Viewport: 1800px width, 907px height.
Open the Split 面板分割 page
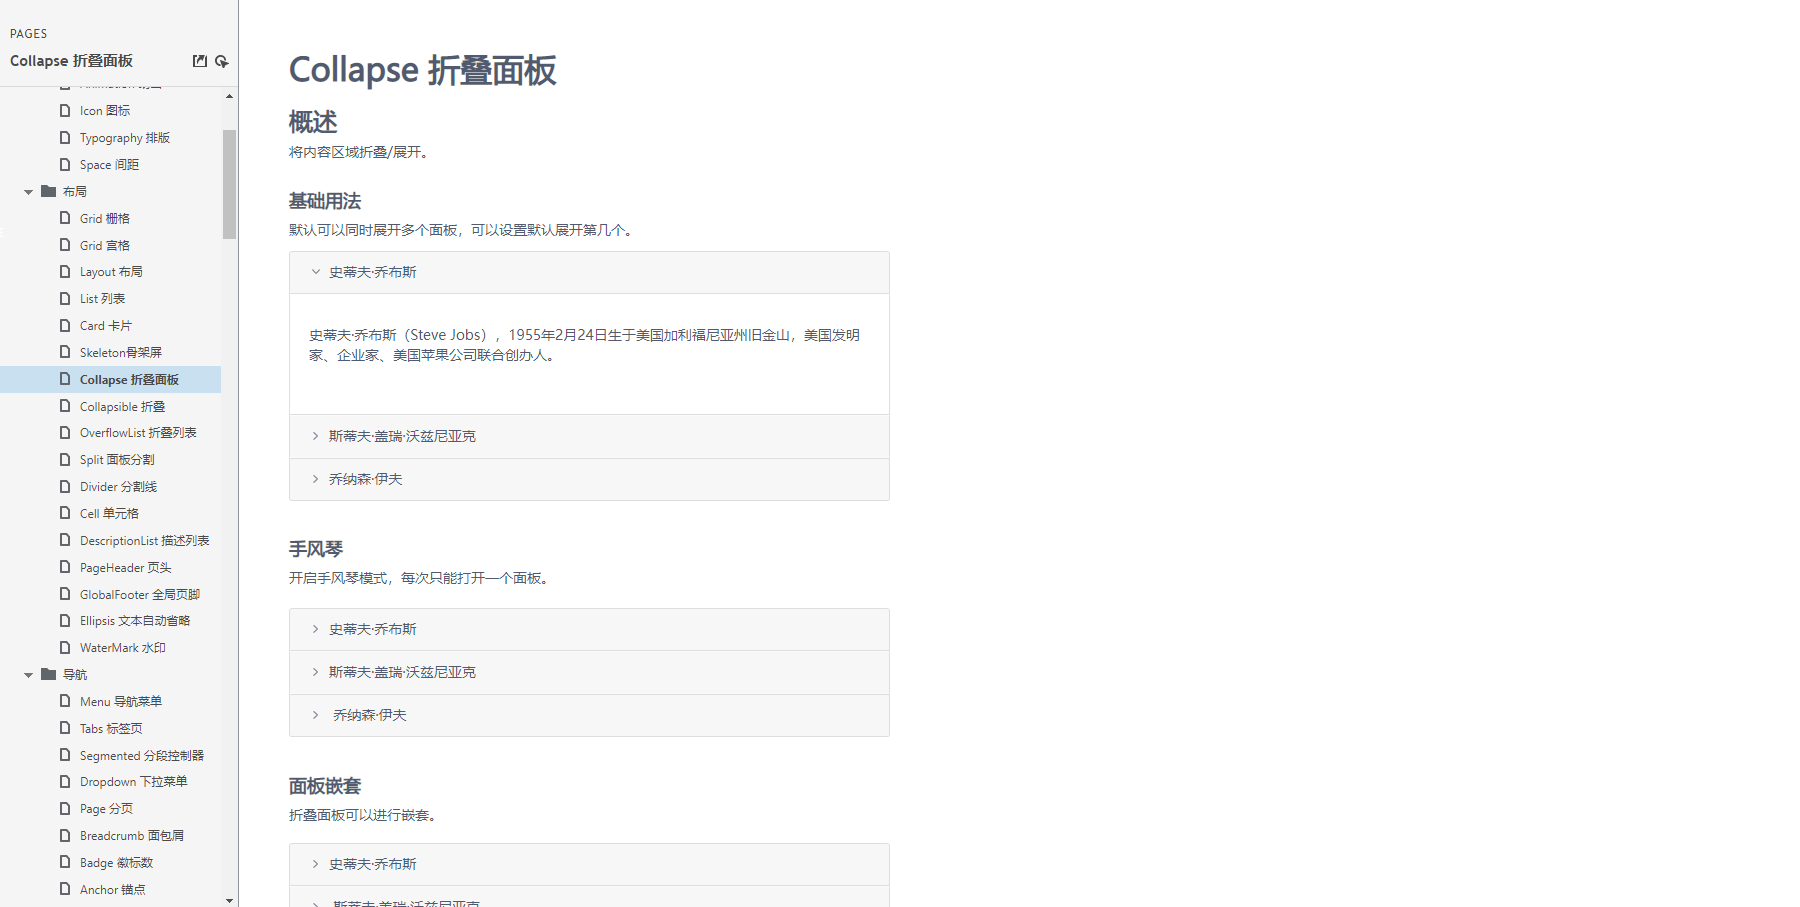click(117, 459)
